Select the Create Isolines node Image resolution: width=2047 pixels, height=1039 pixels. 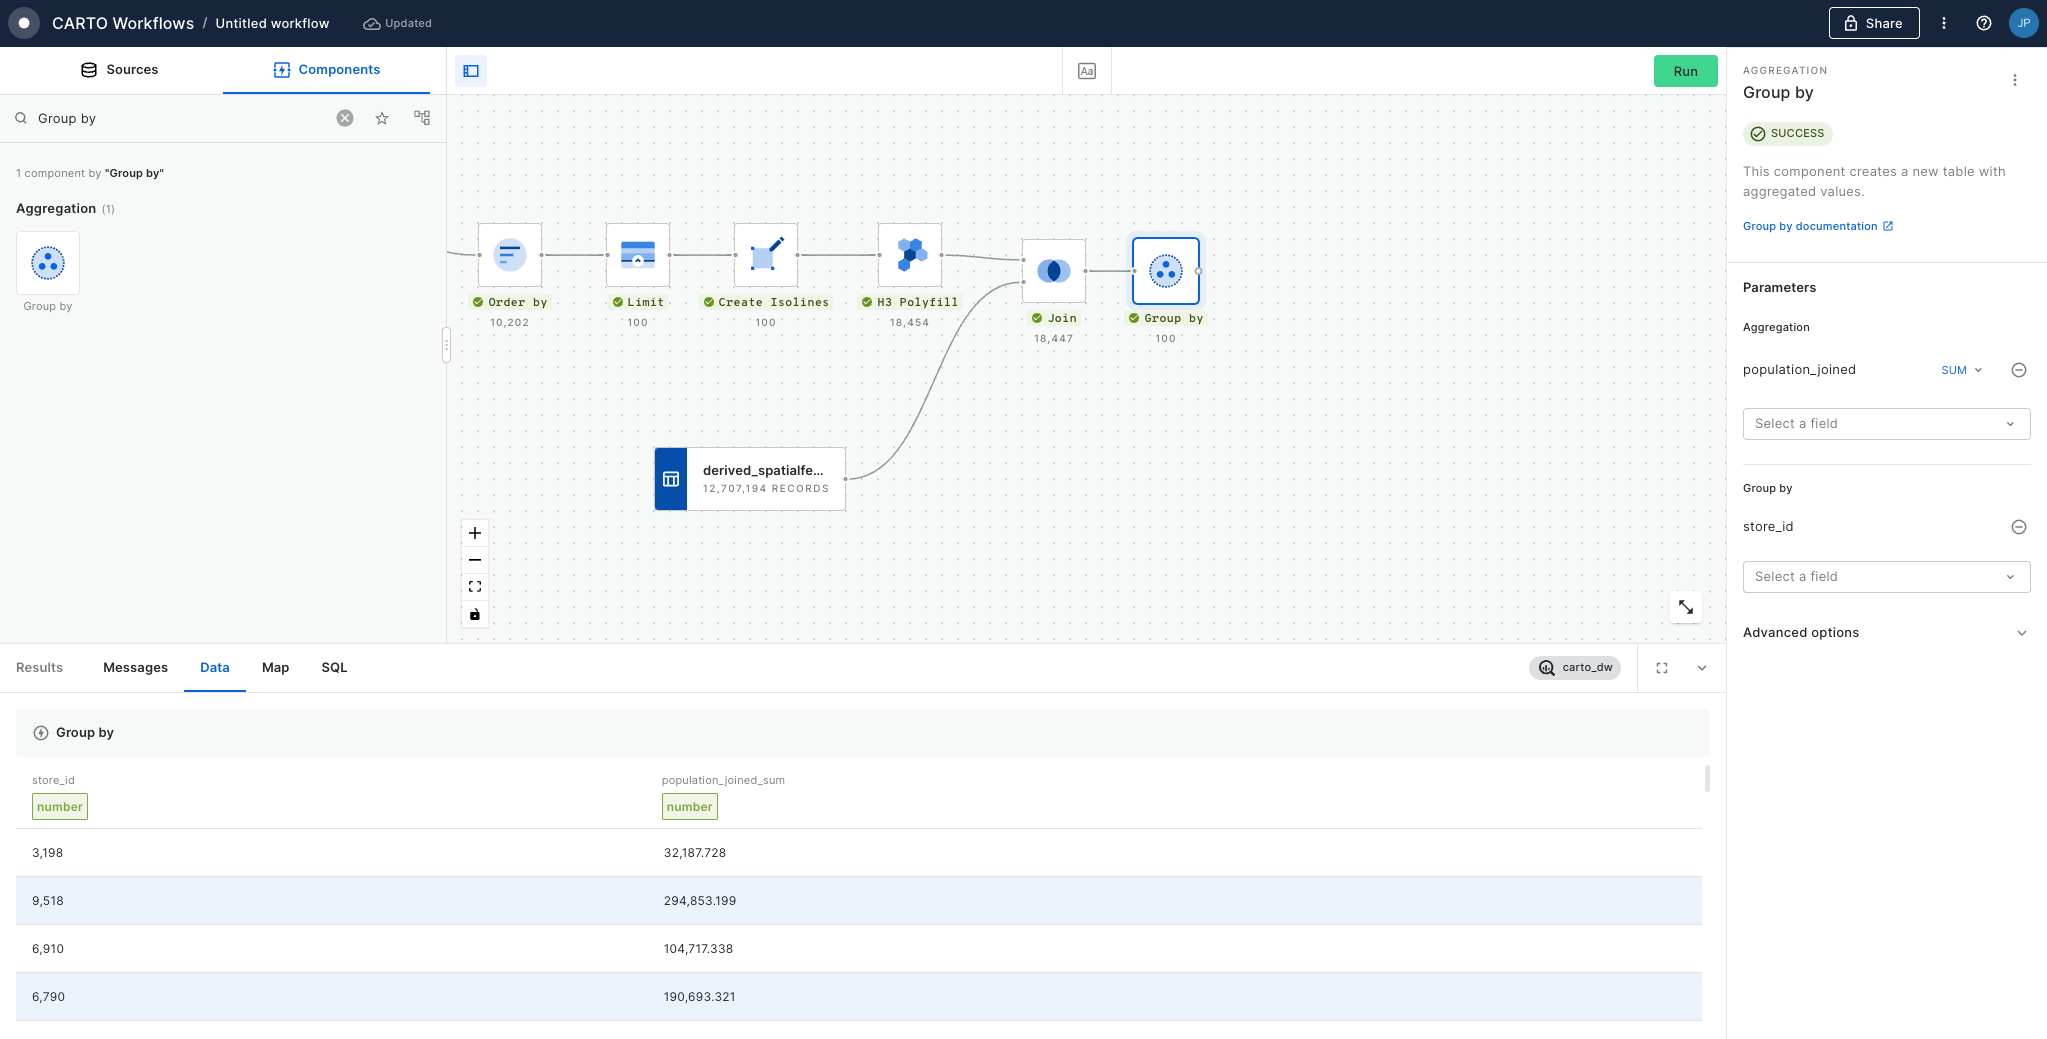click(x=765, y=255)
